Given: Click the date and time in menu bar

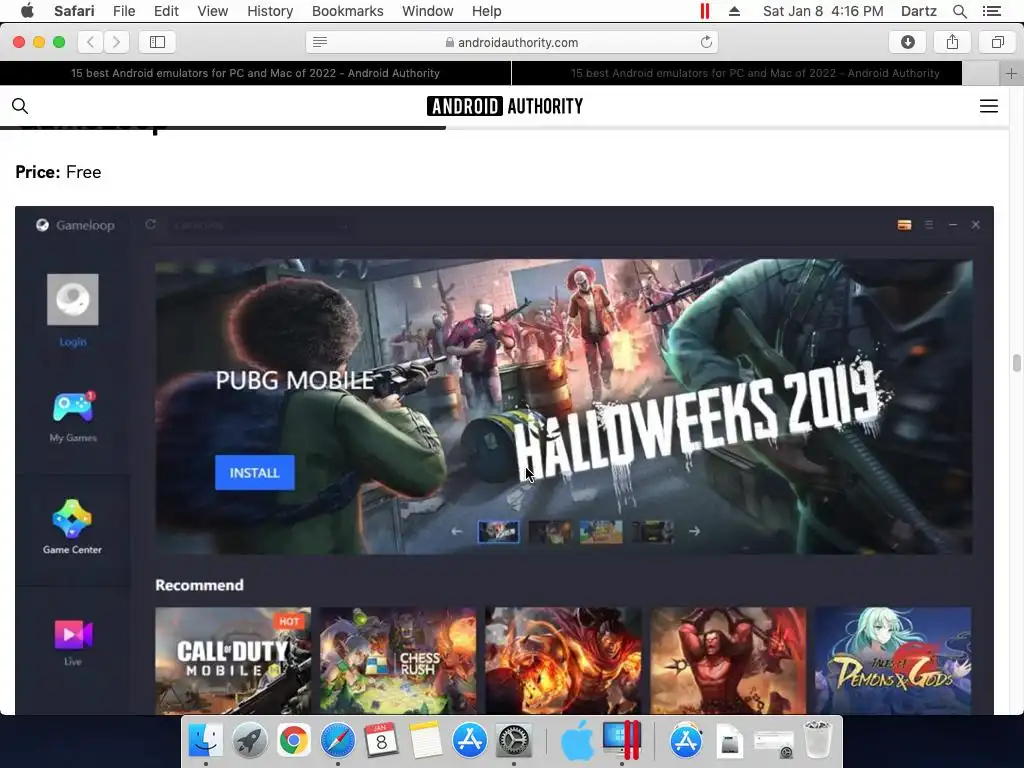Looking at the screenshot, I should [x=823, y=11].
